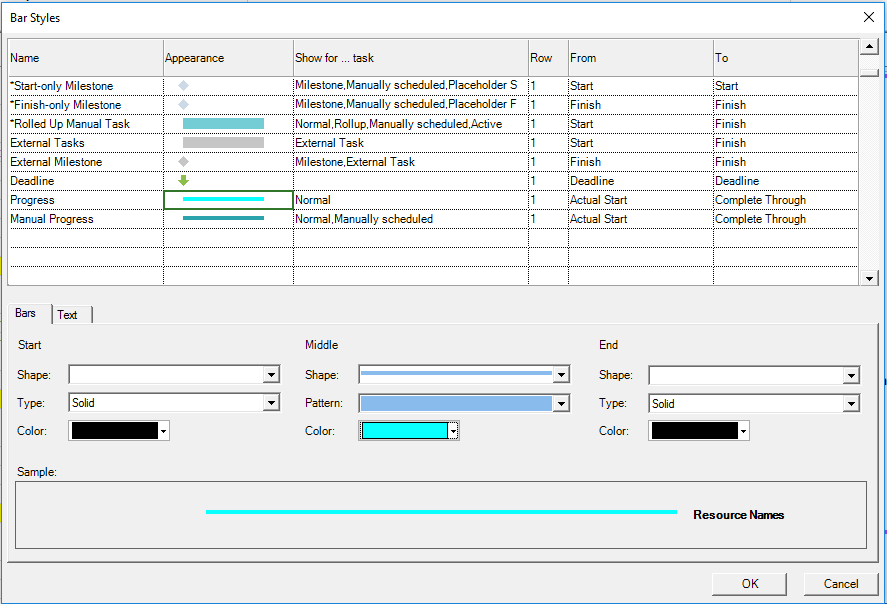Click the Deadline green arrow appearance
The width and height of the screenshot is (887, 604).
[183, 180]
